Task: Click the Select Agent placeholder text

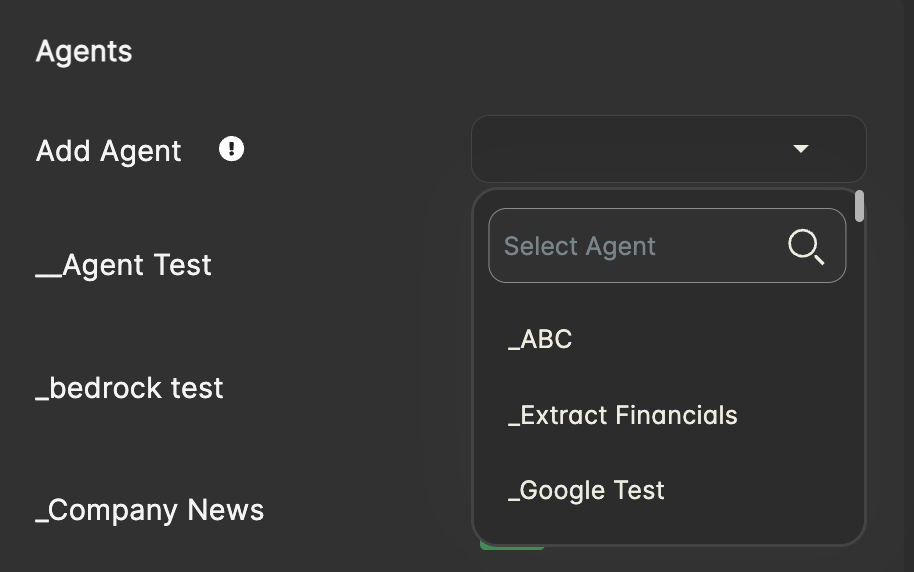Action: point(580,246)
